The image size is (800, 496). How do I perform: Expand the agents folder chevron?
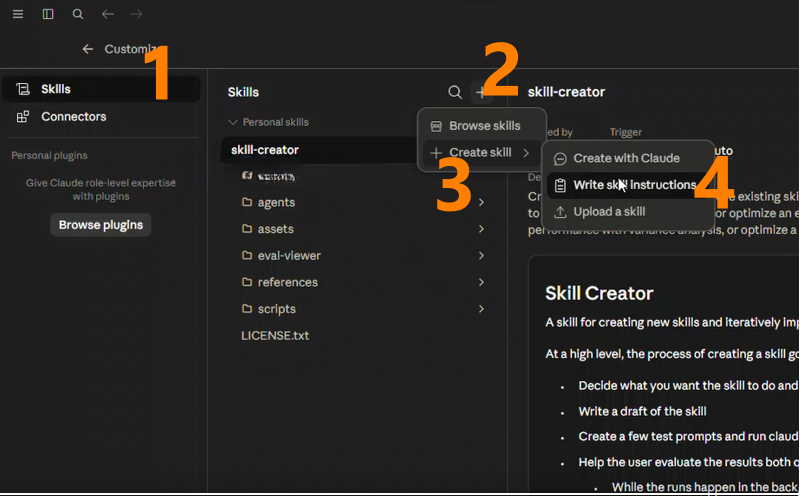click(x=481, y=203)
